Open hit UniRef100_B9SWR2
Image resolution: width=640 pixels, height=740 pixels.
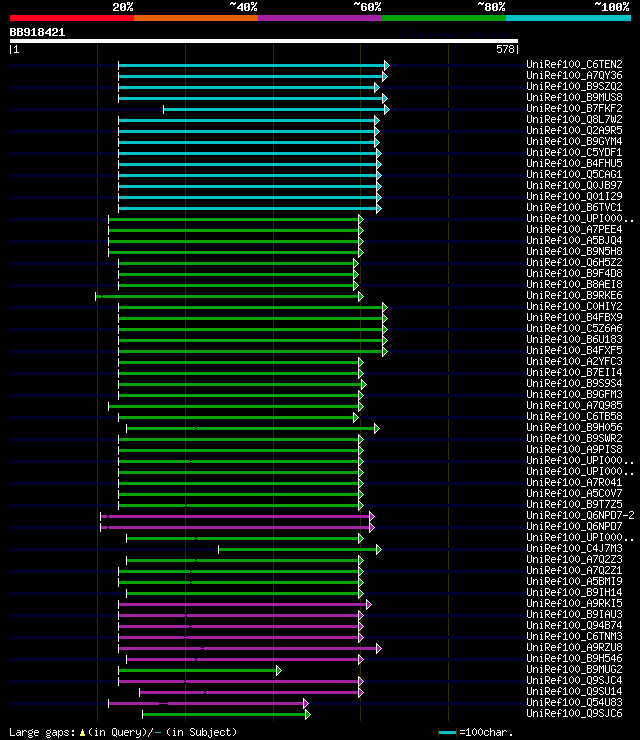tap(574, 438)
